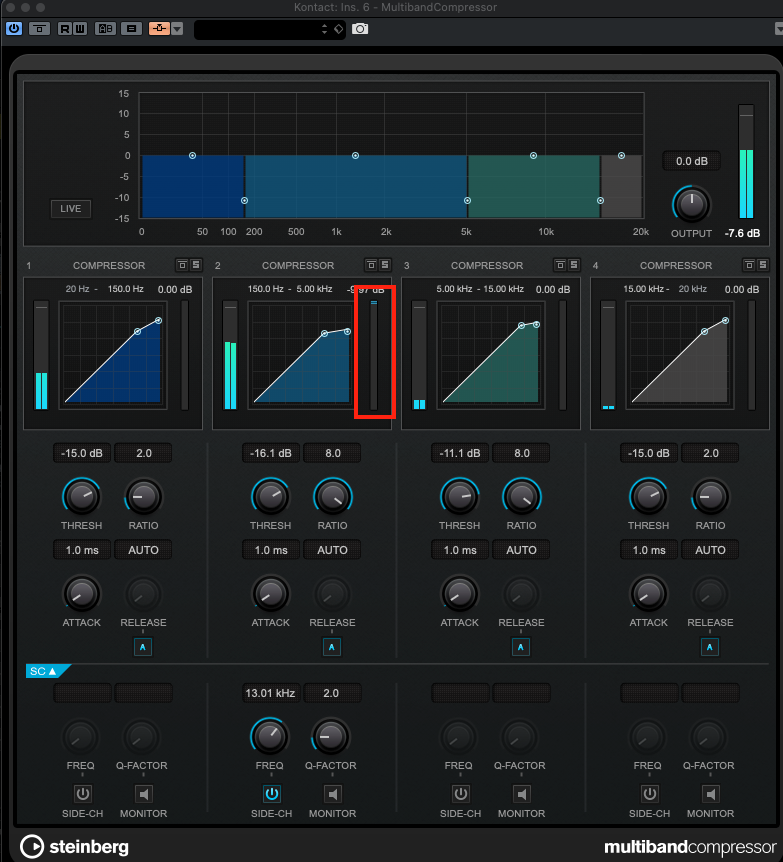
Task: Click band 1 side-chain MONITOR speaker
Action: [144, 794]
